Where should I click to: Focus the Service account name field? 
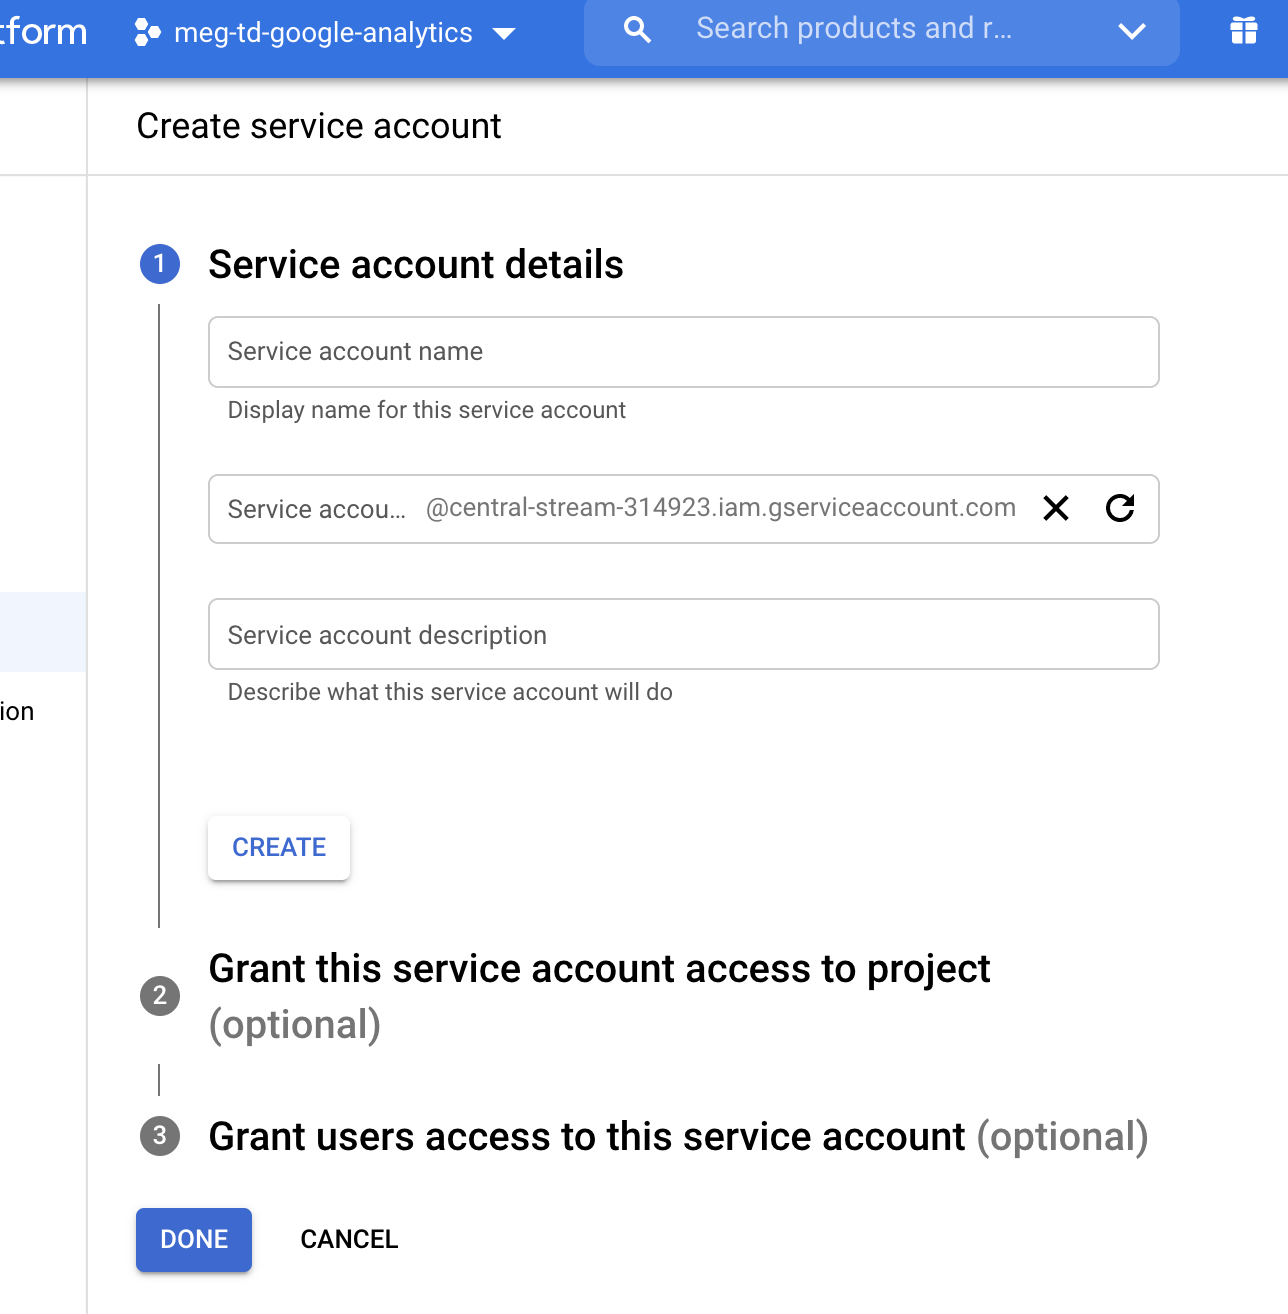[683, 352]
